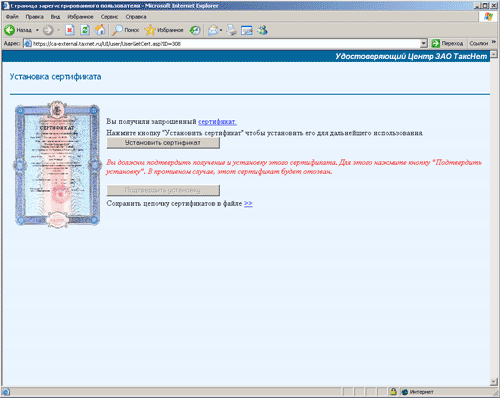Click the Forward navigation arrow

tap(48, 30)
